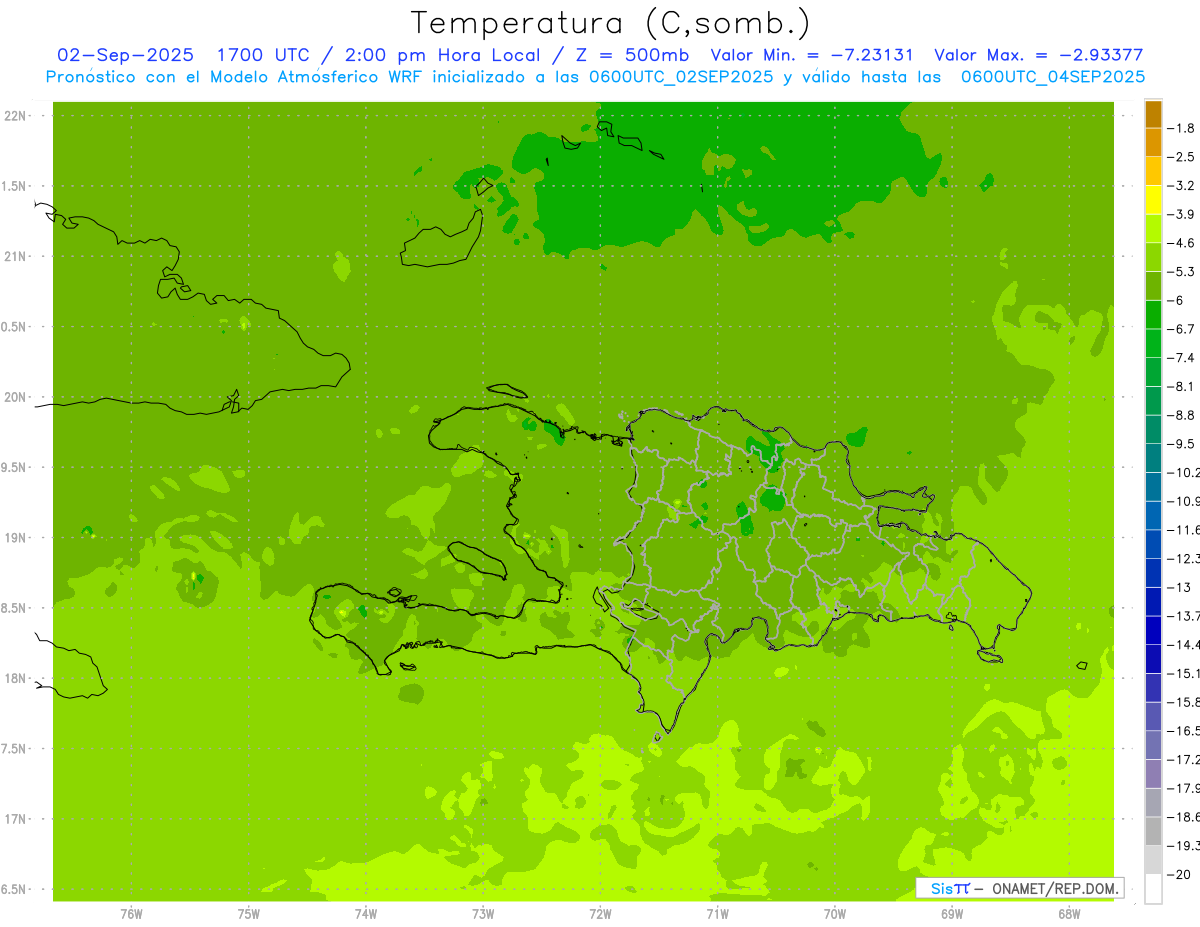Click the "Valor Max. = -2.93377" text
Image resolution: width=1200 pixels, height=927 pixels.
(x=1038, y=55)
